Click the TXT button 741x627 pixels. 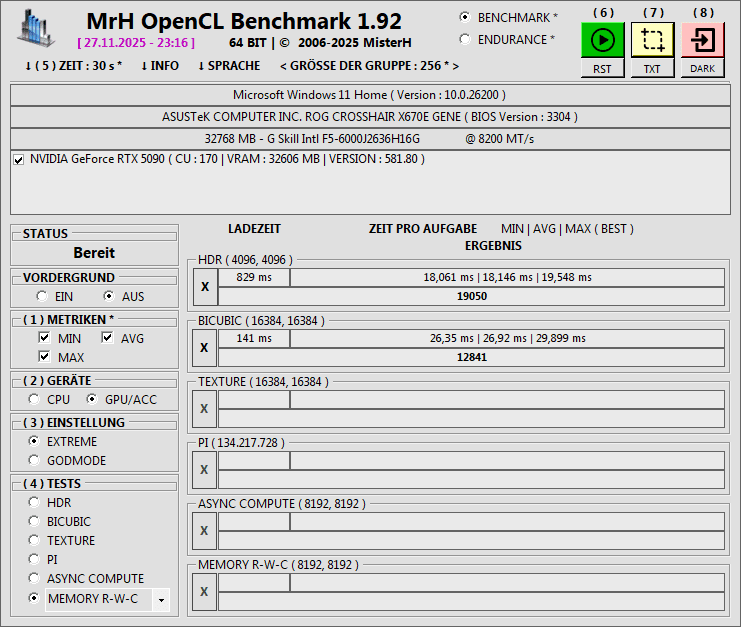click(x=653, y=69)
